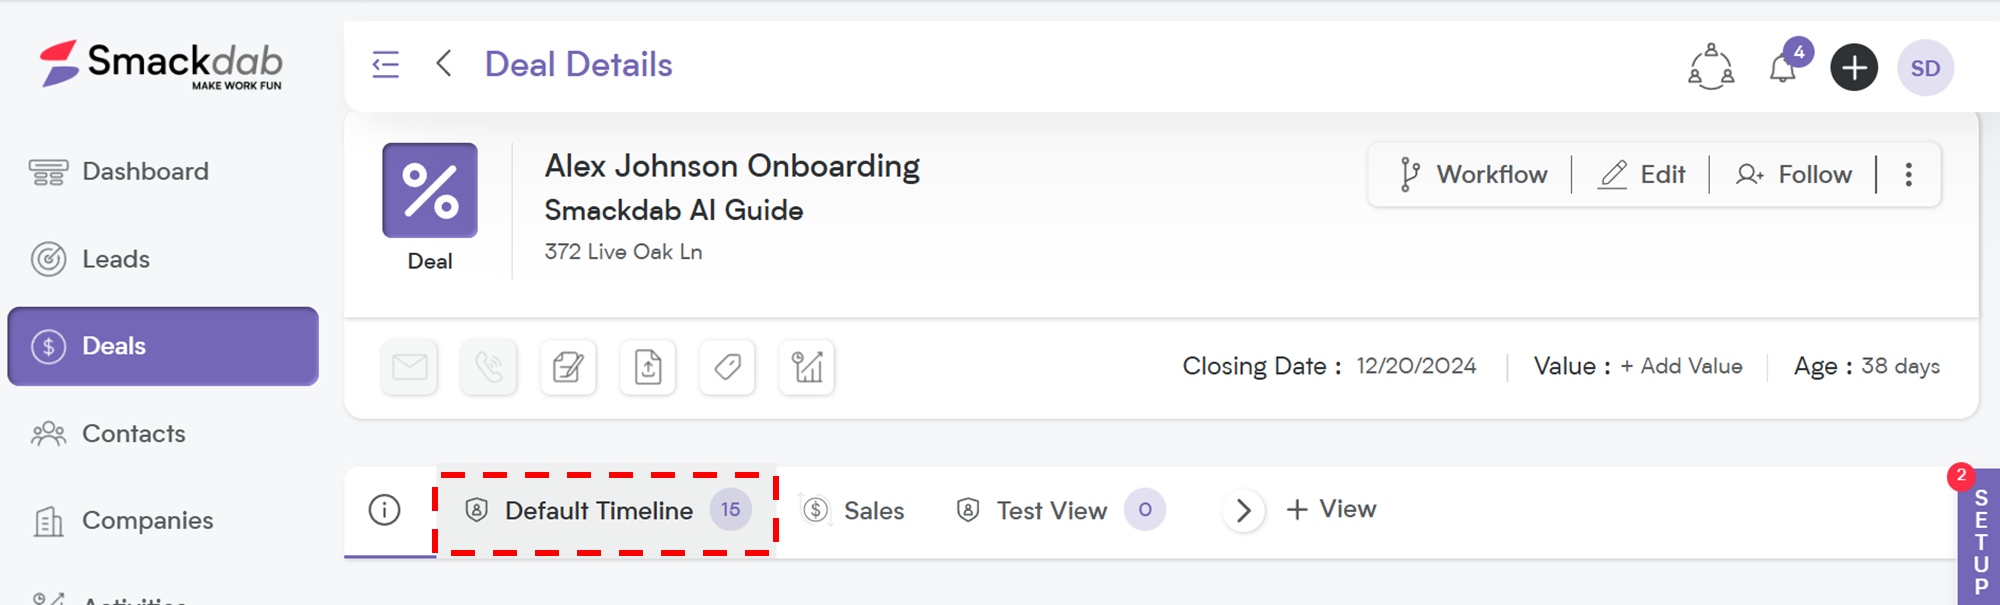Viewport: 2000px width, 605px height.
Task: Open notifications bell with badge 4
Action: 1785,65
